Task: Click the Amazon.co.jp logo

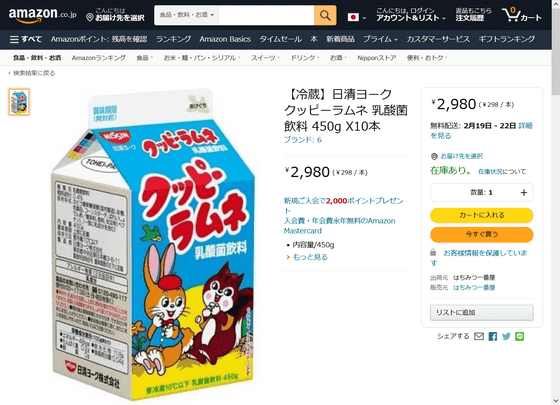Action: 42,15
